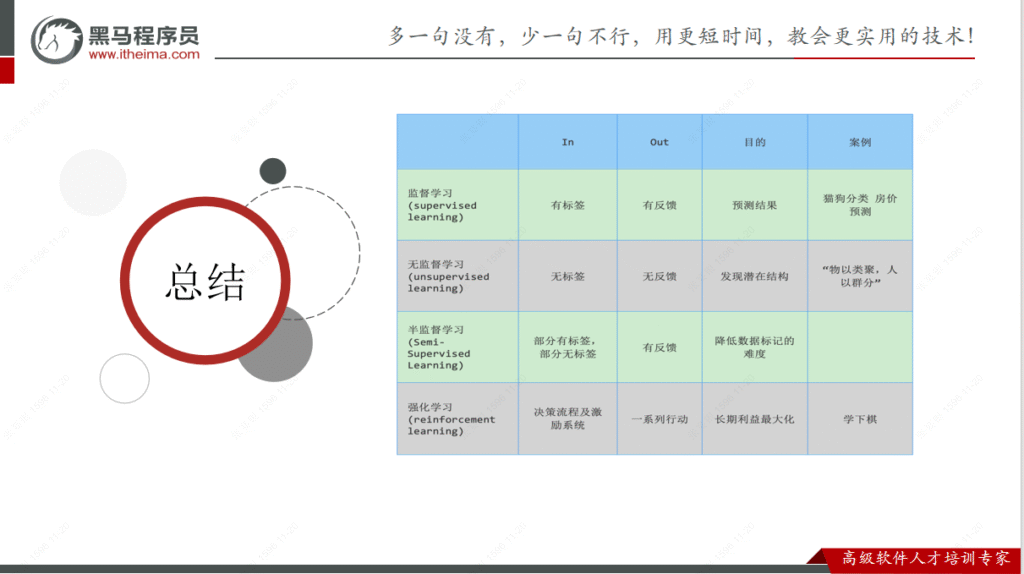Click the small white outlined circle

pyautogui.click(x=124, y=378)
